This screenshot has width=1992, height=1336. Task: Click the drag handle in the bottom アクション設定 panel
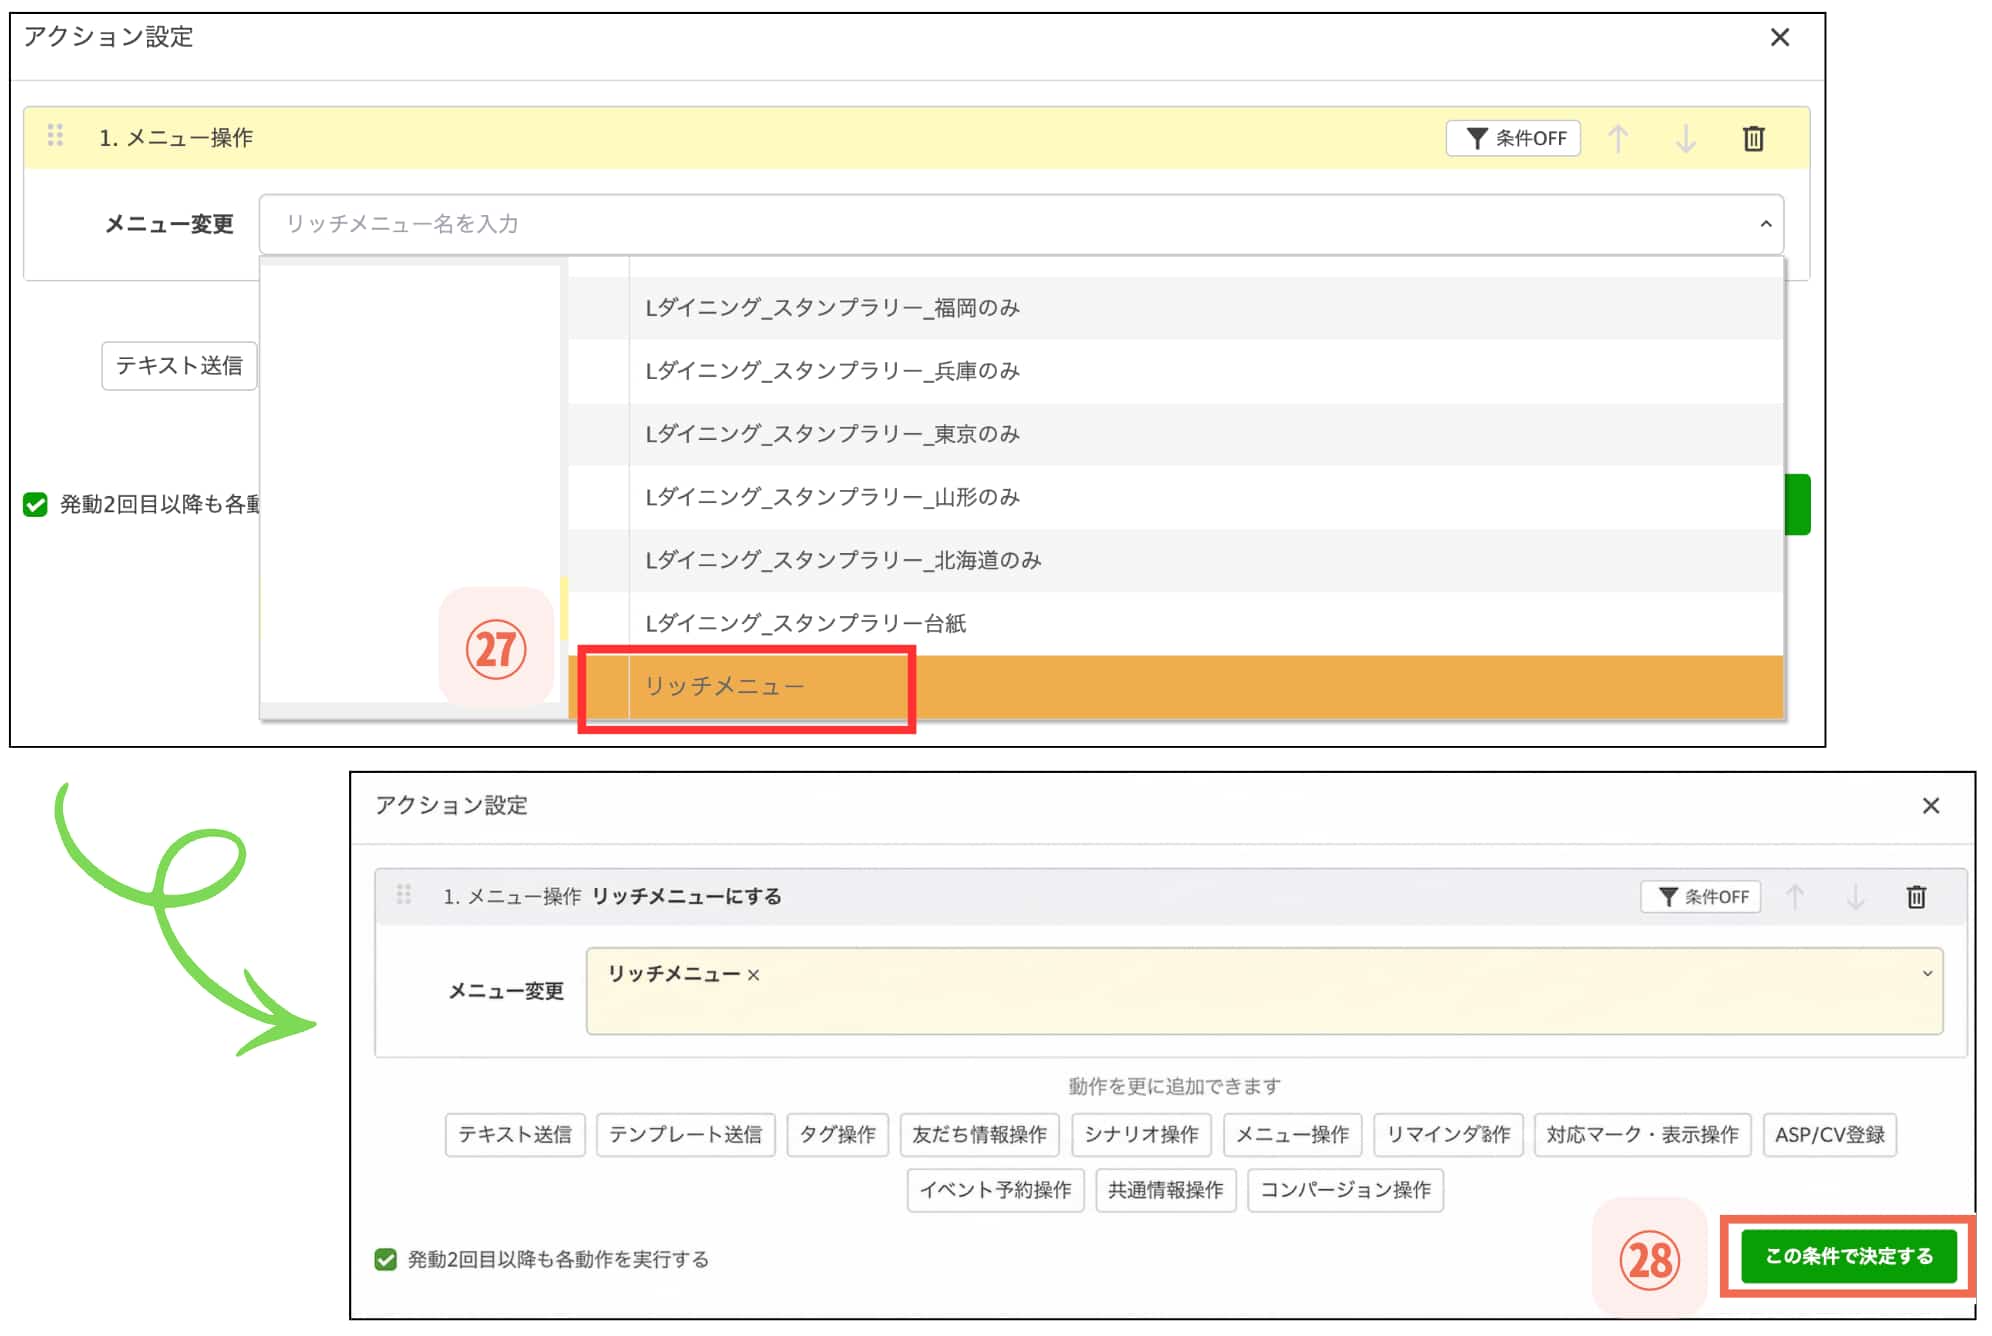pos(404,895)
